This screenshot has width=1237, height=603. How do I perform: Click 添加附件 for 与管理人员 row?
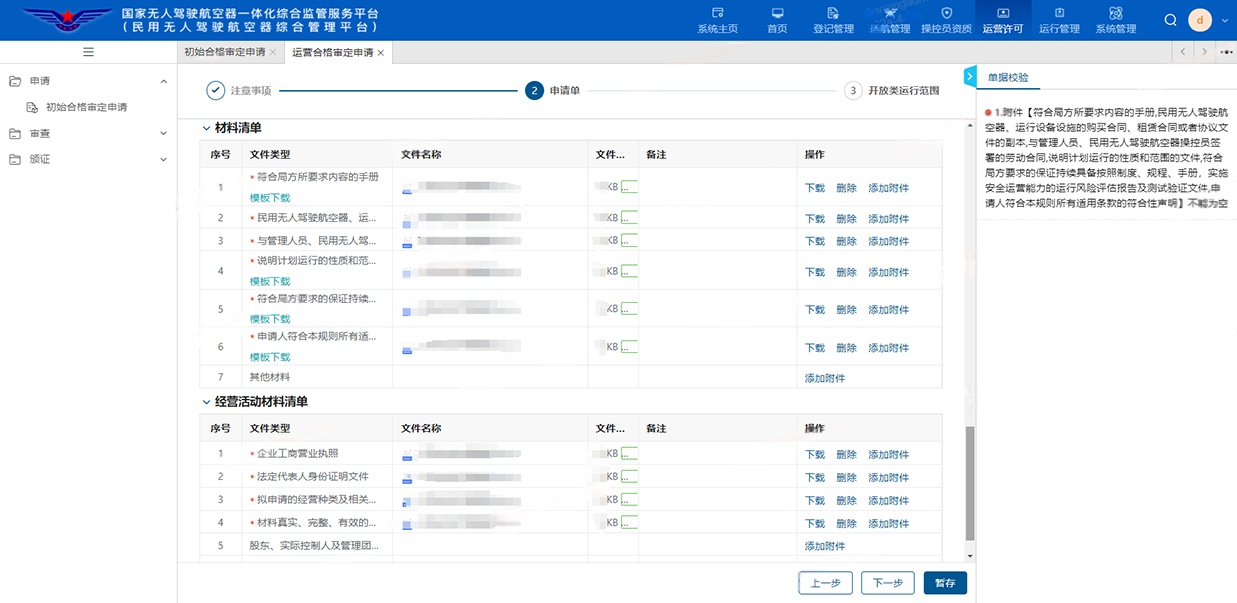click(889, 241)
